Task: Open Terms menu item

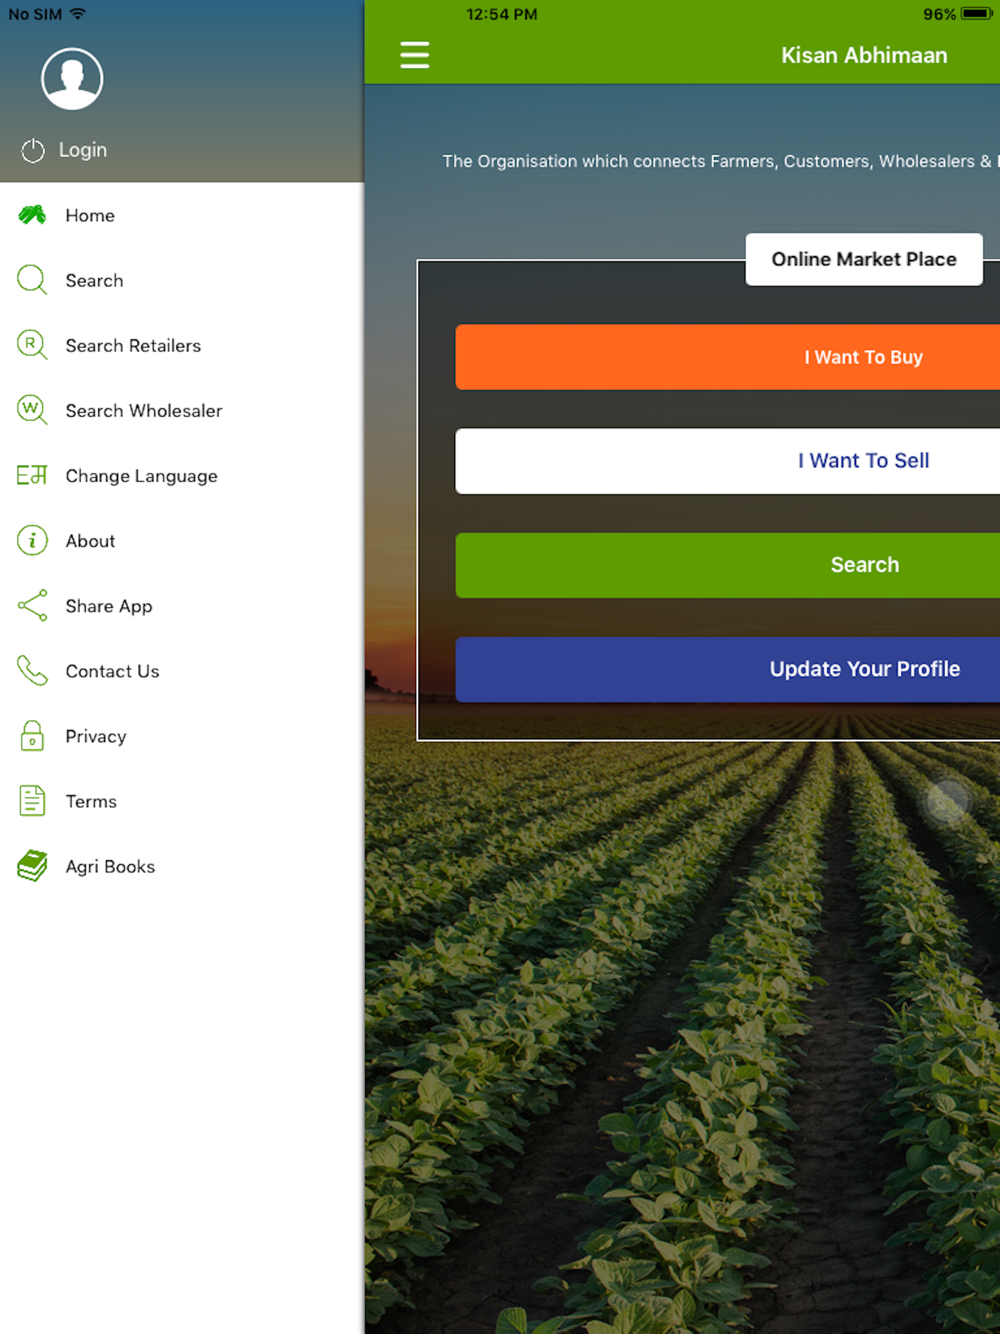Action: (x=182, y=800)
